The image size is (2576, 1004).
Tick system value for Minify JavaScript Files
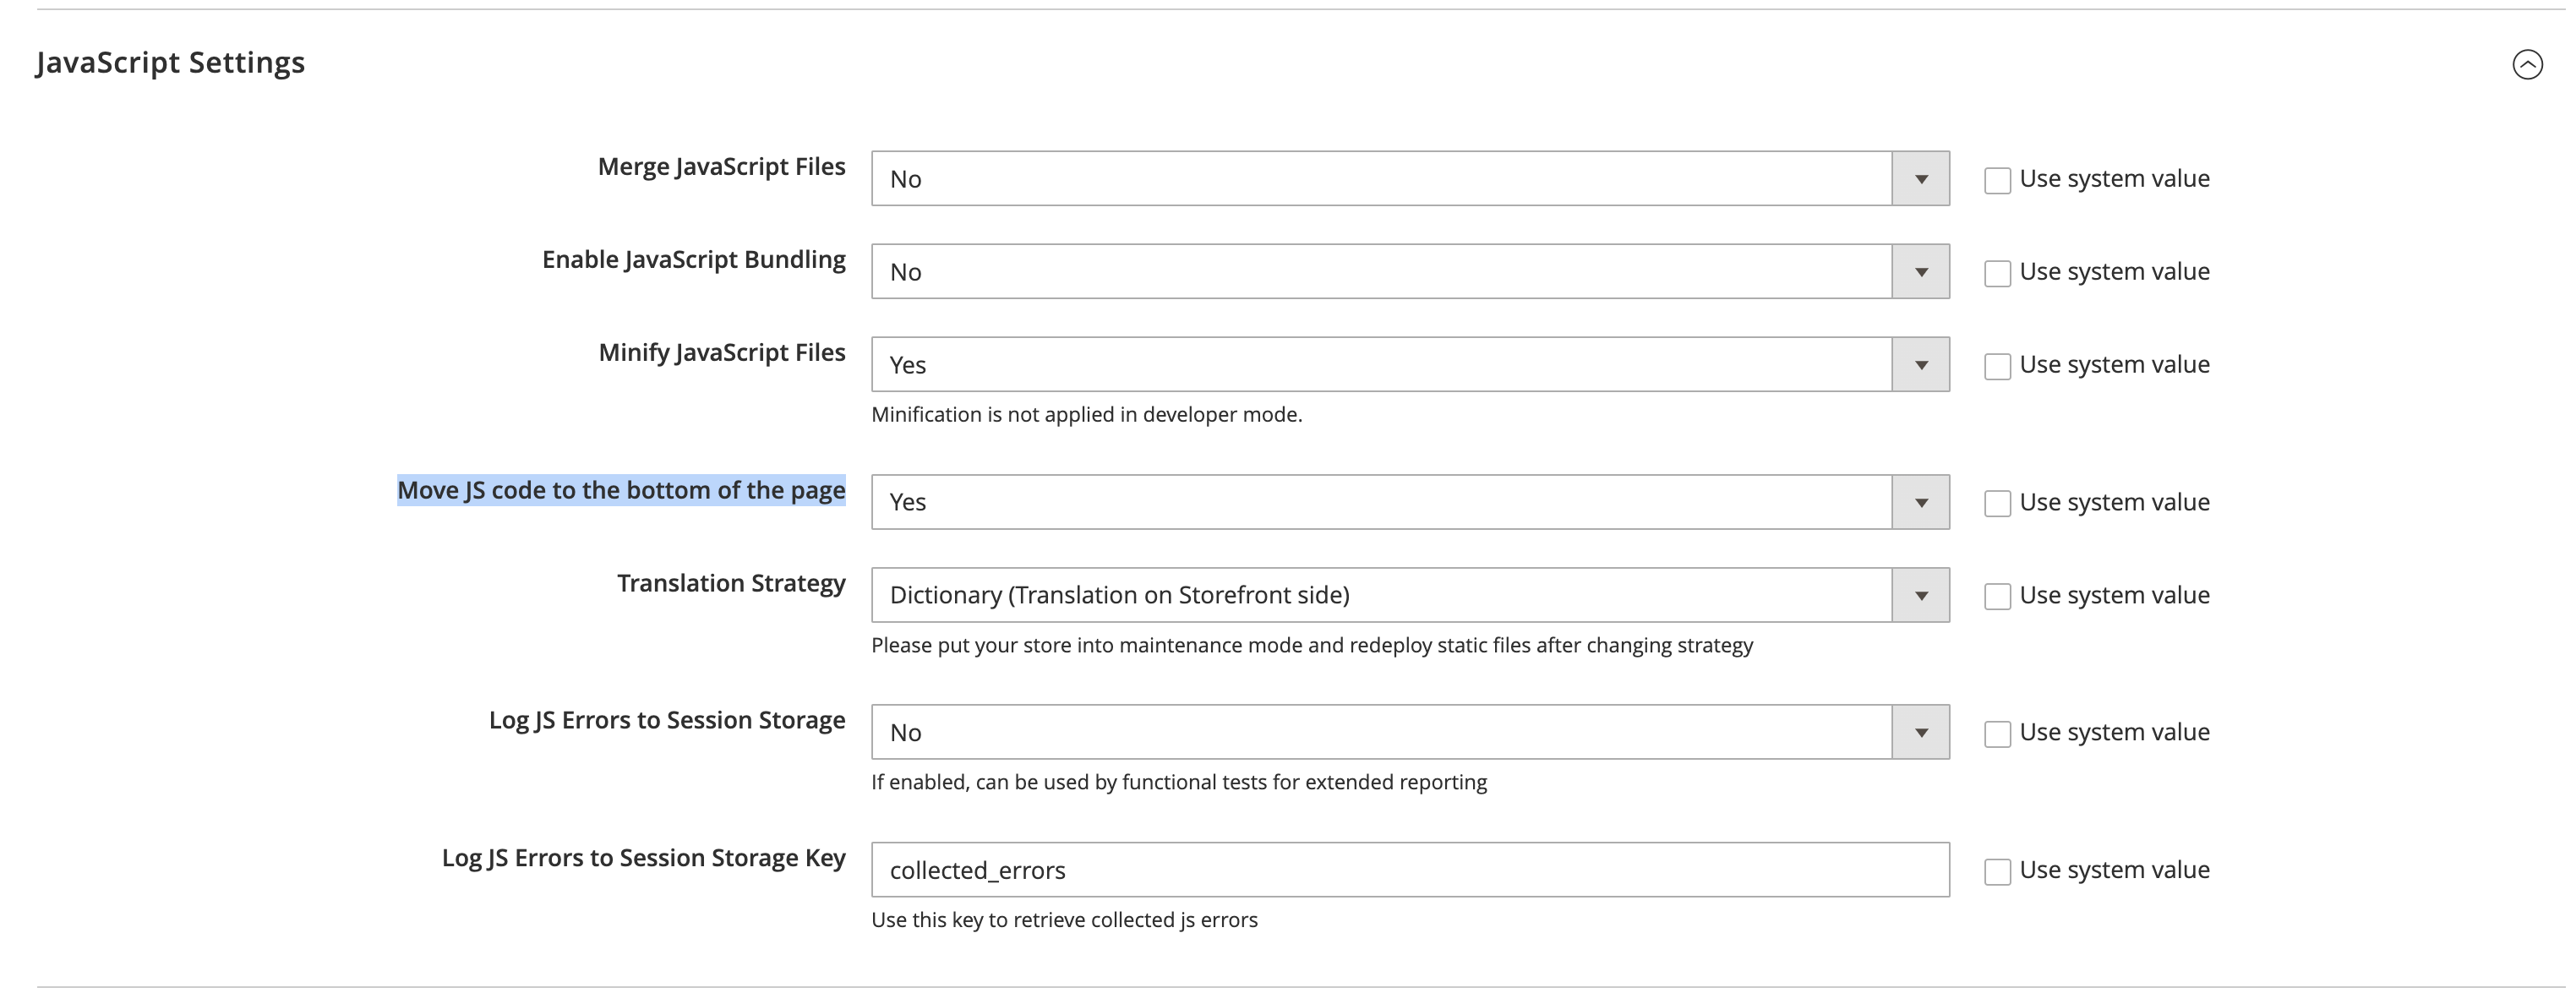coord(1997,367)
